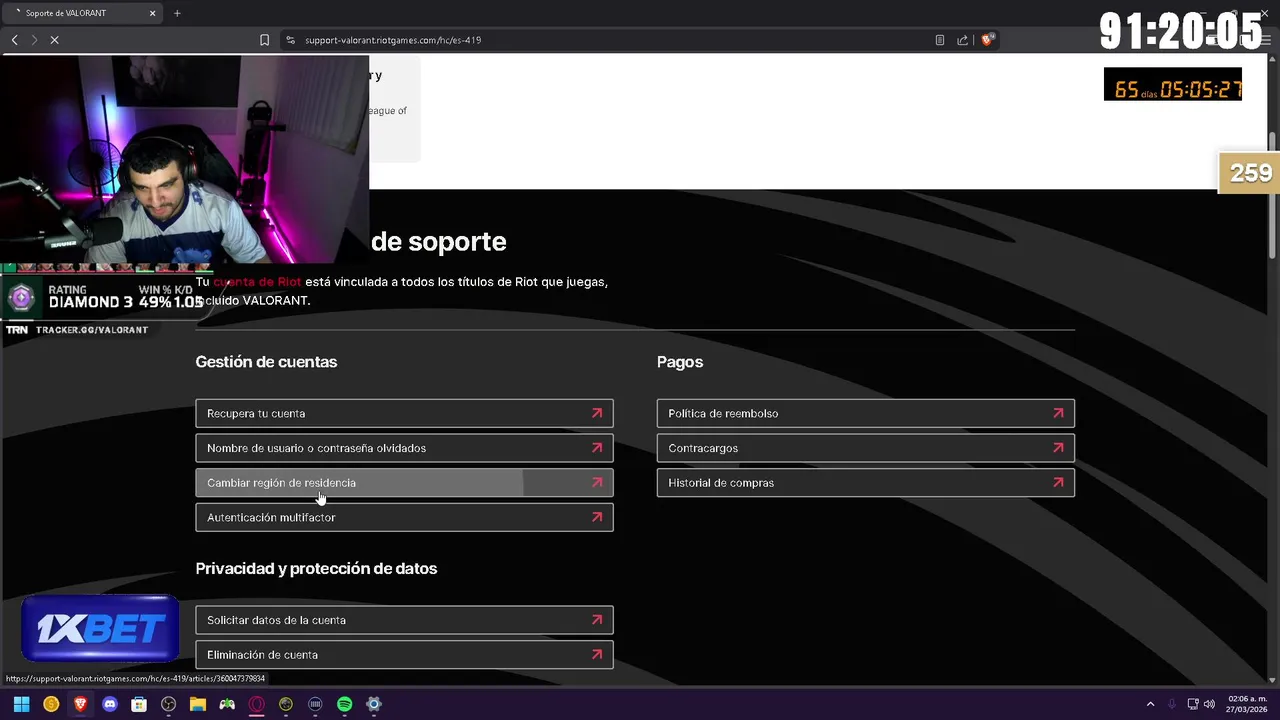Open the clock showing 02:06 a. m.

point(1247,704)
